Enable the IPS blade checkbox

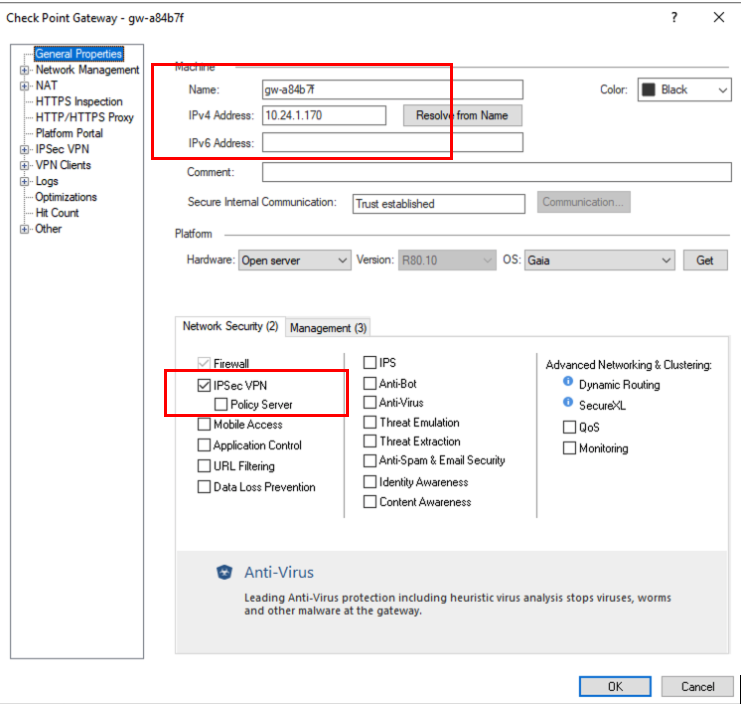[x=370, y=363]
